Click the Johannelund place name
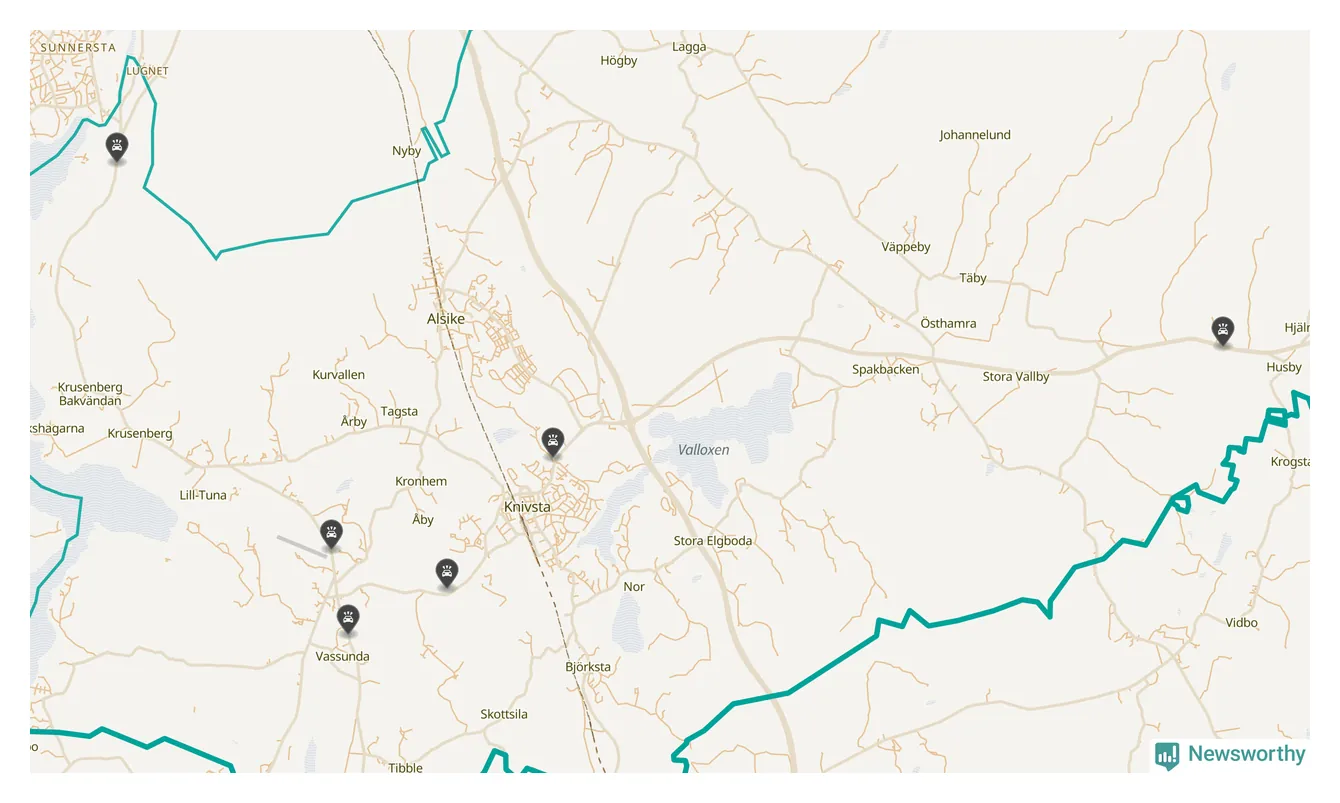This screenshot has height=803, width=1340. pos(975,135)
